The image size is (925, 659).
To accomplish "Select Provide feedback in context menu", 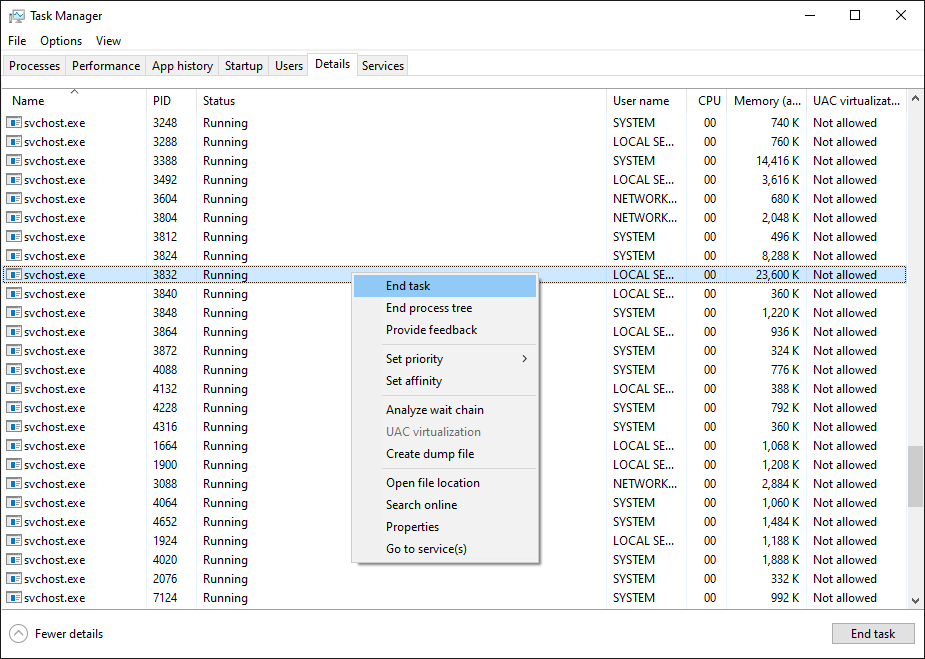I will coord(445,330).
